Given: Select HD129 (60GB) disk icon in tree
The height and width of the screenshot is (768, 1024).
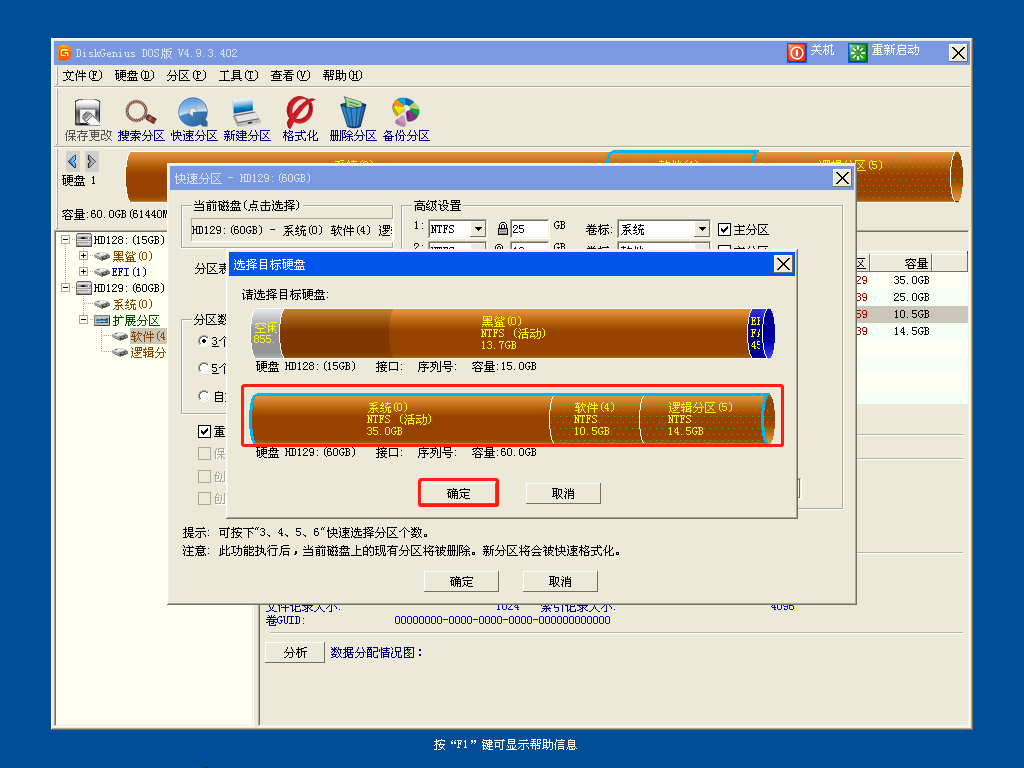Looking at the screenshot, I should click(x=84, y=288).
